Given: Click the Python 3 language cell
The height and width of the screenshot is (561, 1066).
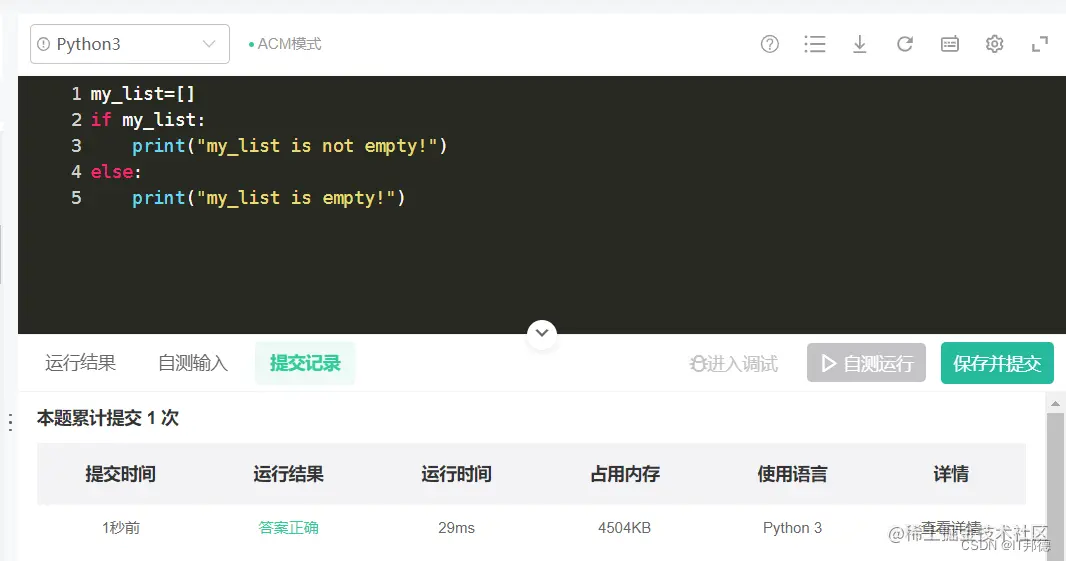Looking at the screenshot, I should coord(792,528).
